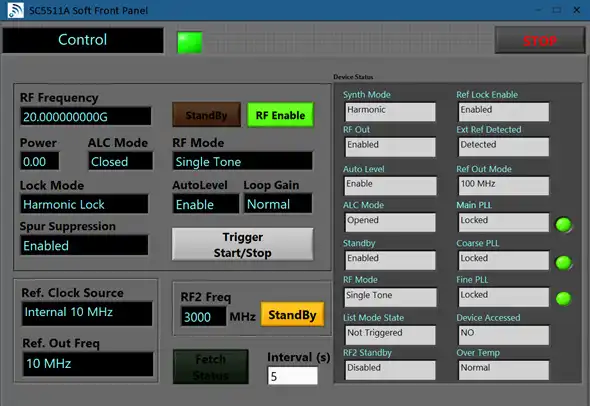Click the Power 0.00 input field
The image size is (590, 406).
(x=40, y=161)
